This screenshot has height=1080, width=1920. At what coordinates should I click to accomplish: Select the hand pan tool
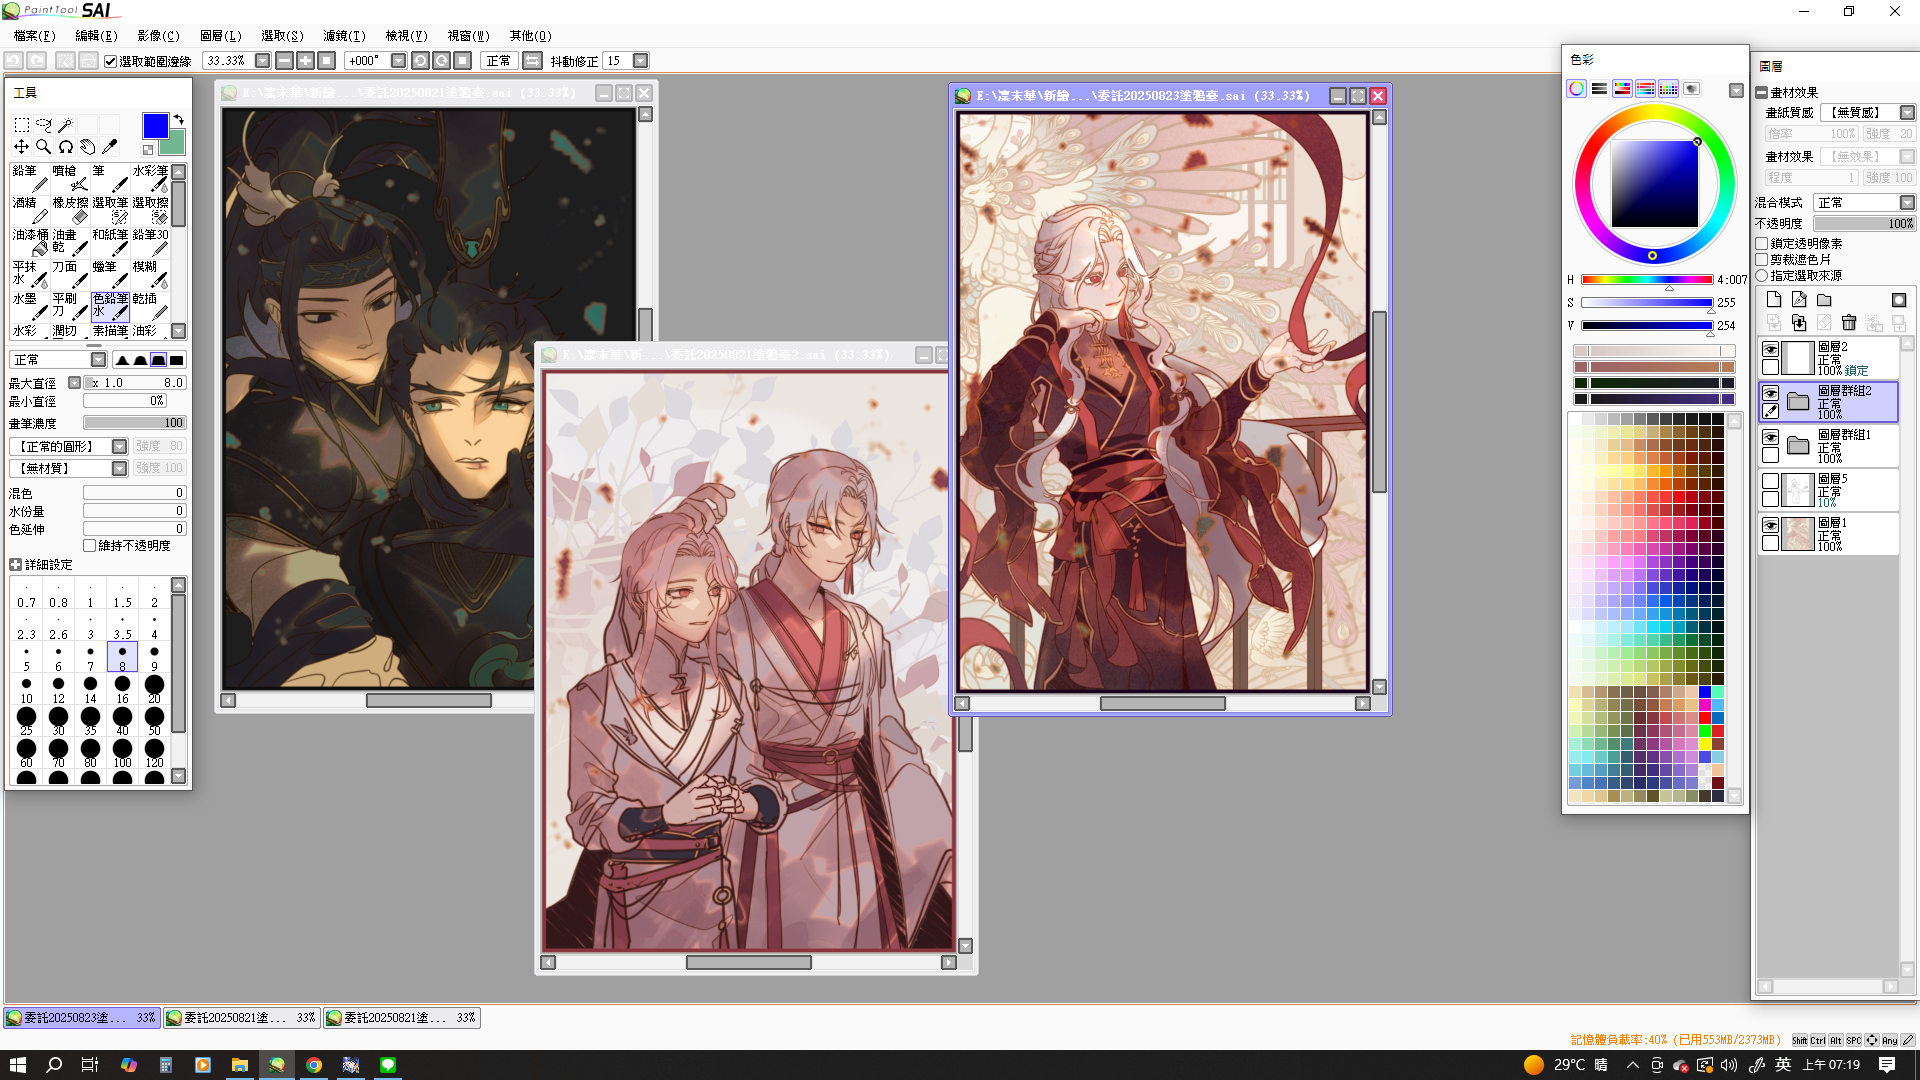87,147
